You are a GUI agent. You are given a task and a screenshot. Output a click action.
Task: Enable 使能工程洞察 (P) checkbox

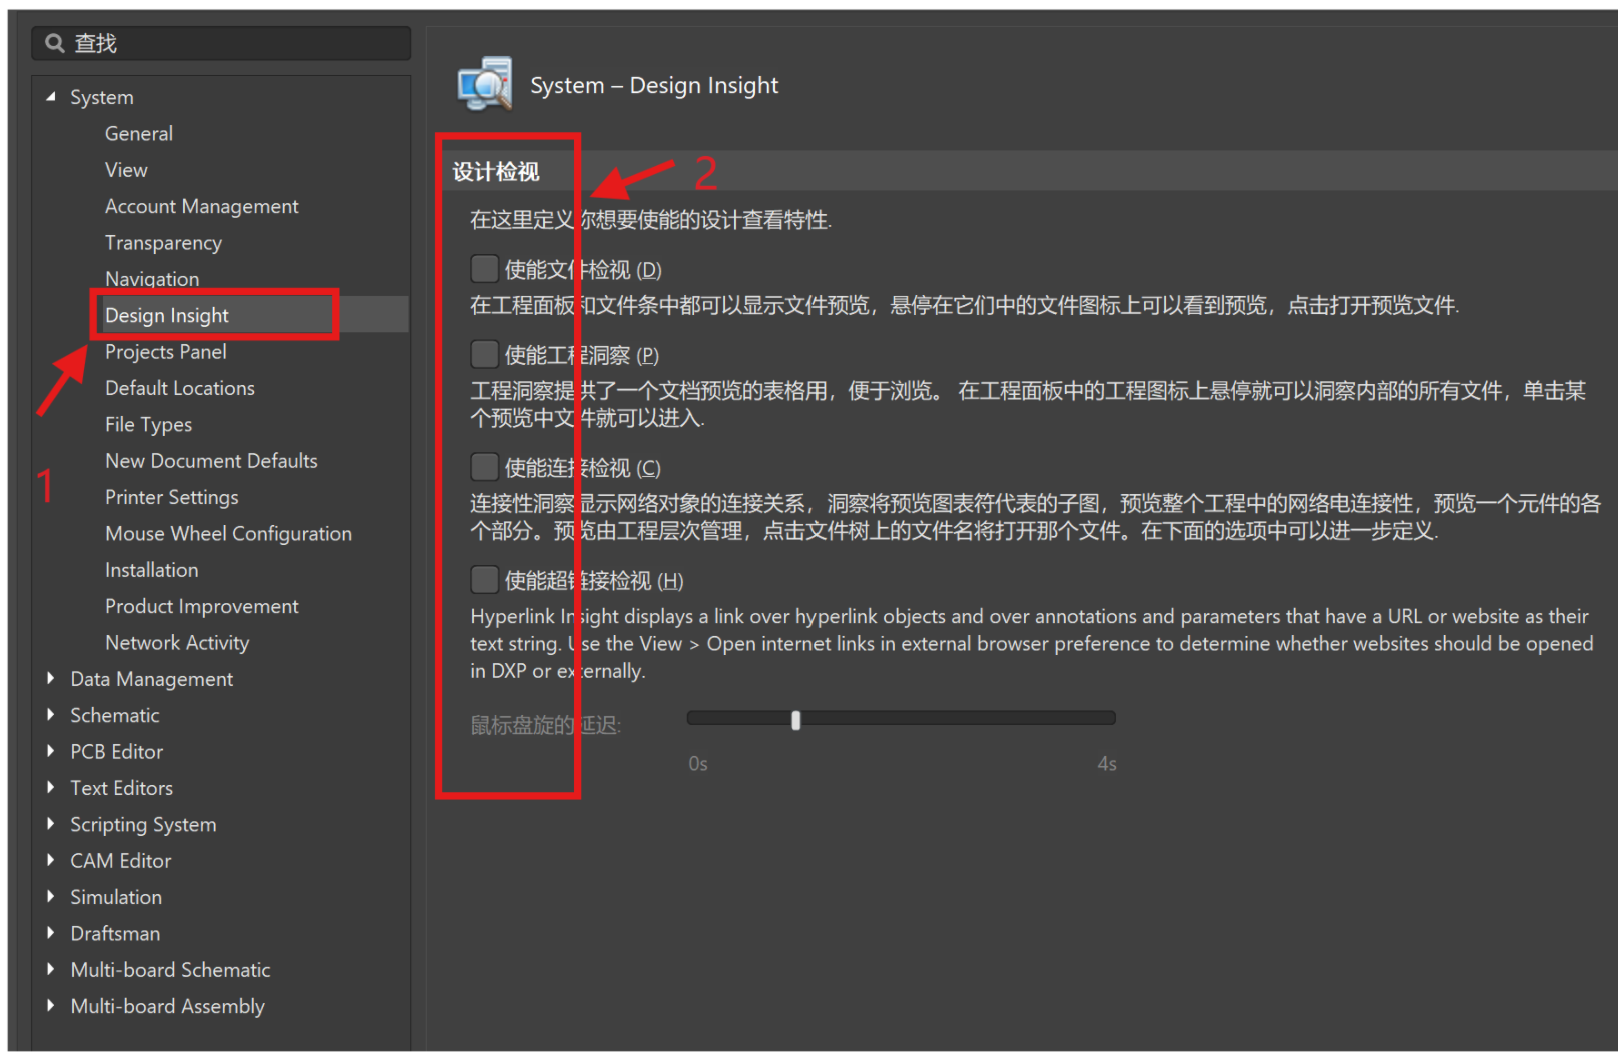(484, 354)
